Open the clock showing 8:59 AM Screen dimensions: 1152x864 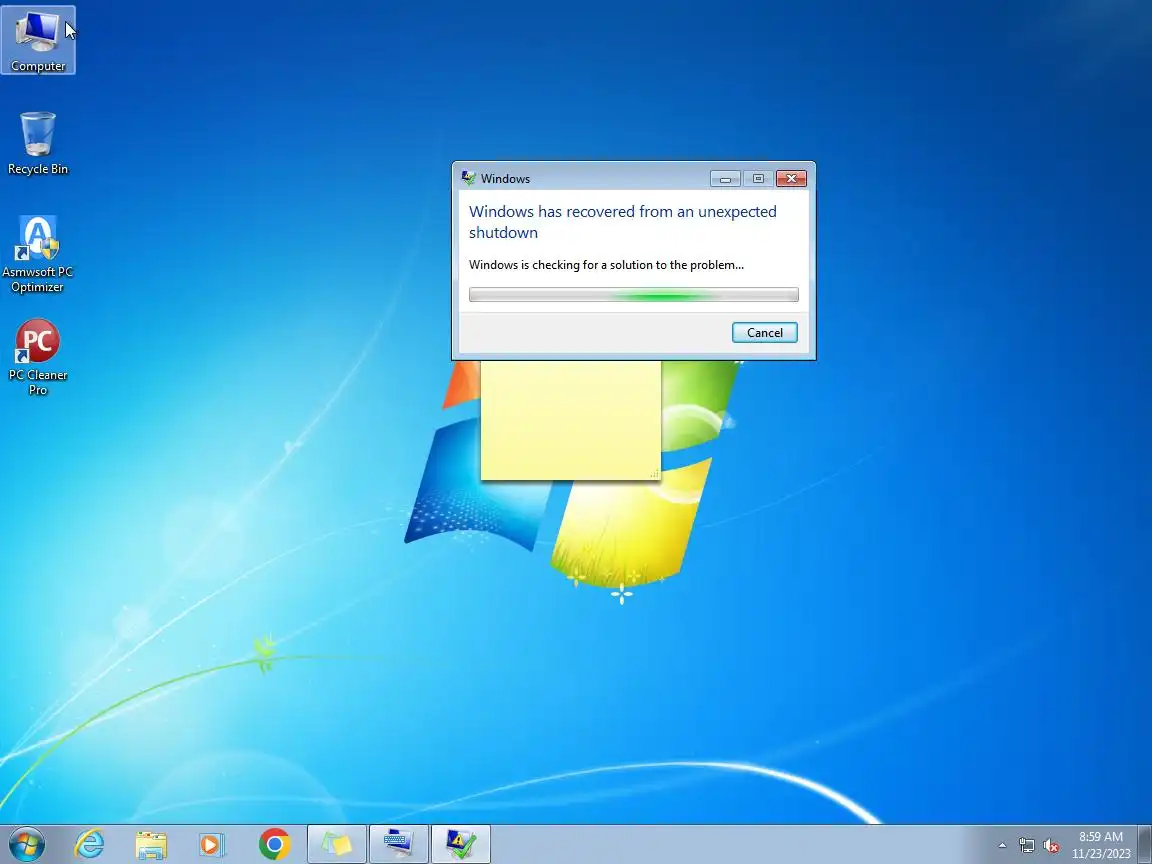tap(1101, 845)
